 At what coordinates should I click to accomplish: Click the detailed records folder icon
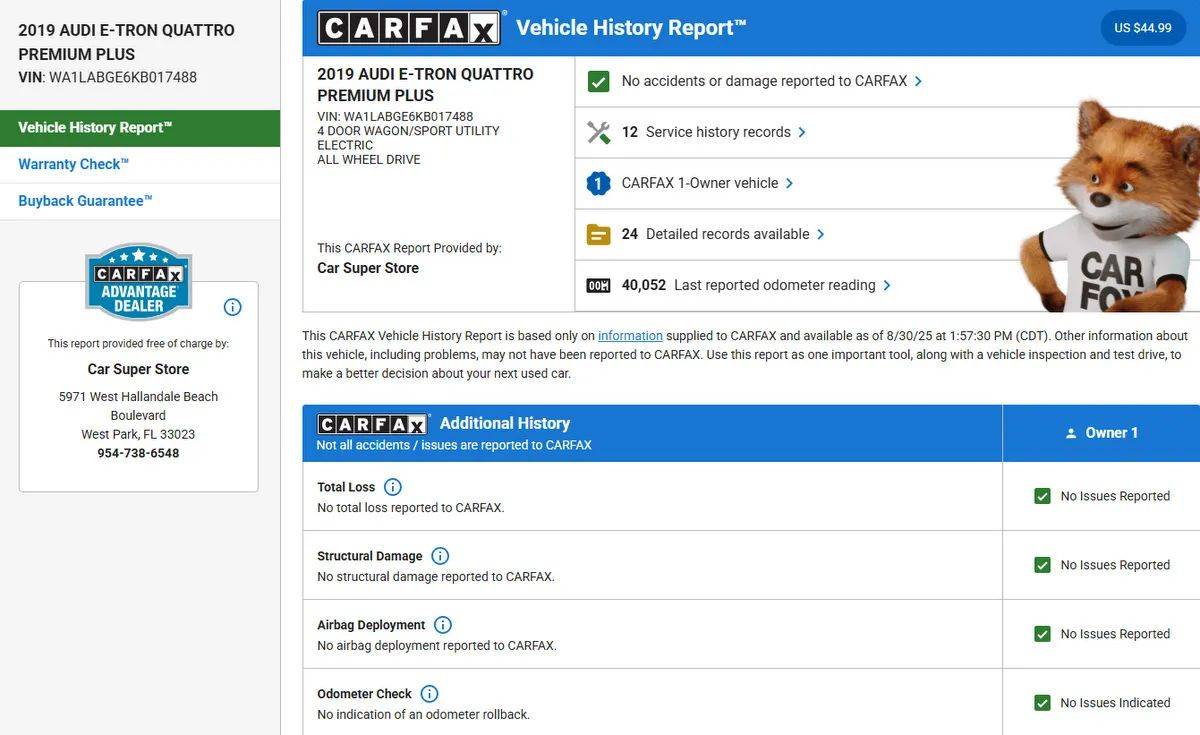pyautogui.click(x=598, y=234)
